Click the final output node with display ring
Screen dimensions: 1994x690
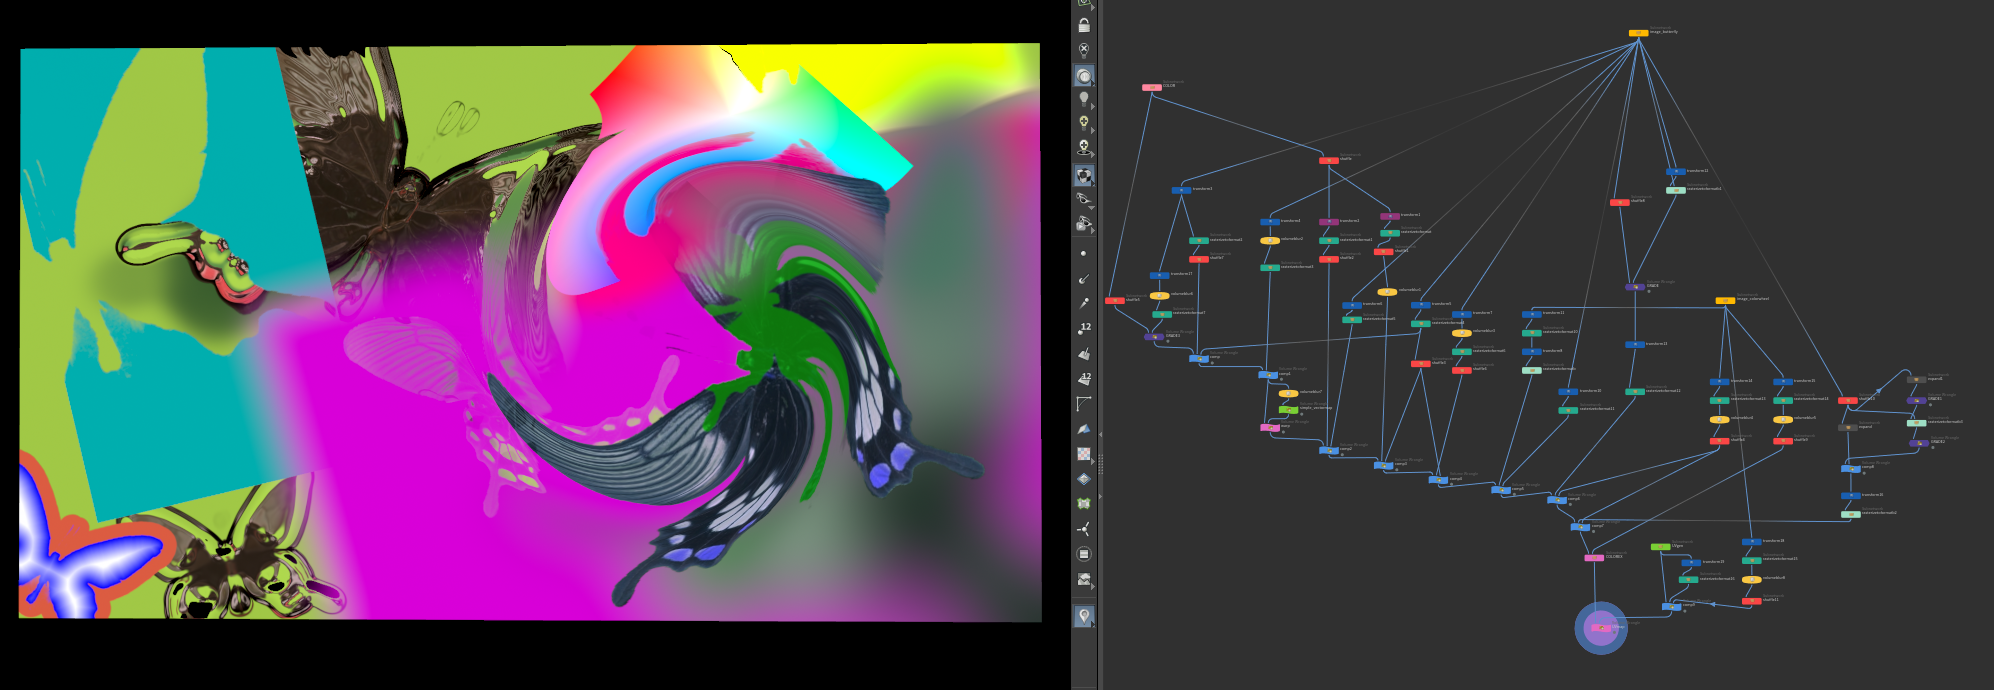pyautogui.click(x=1600, y=628)
